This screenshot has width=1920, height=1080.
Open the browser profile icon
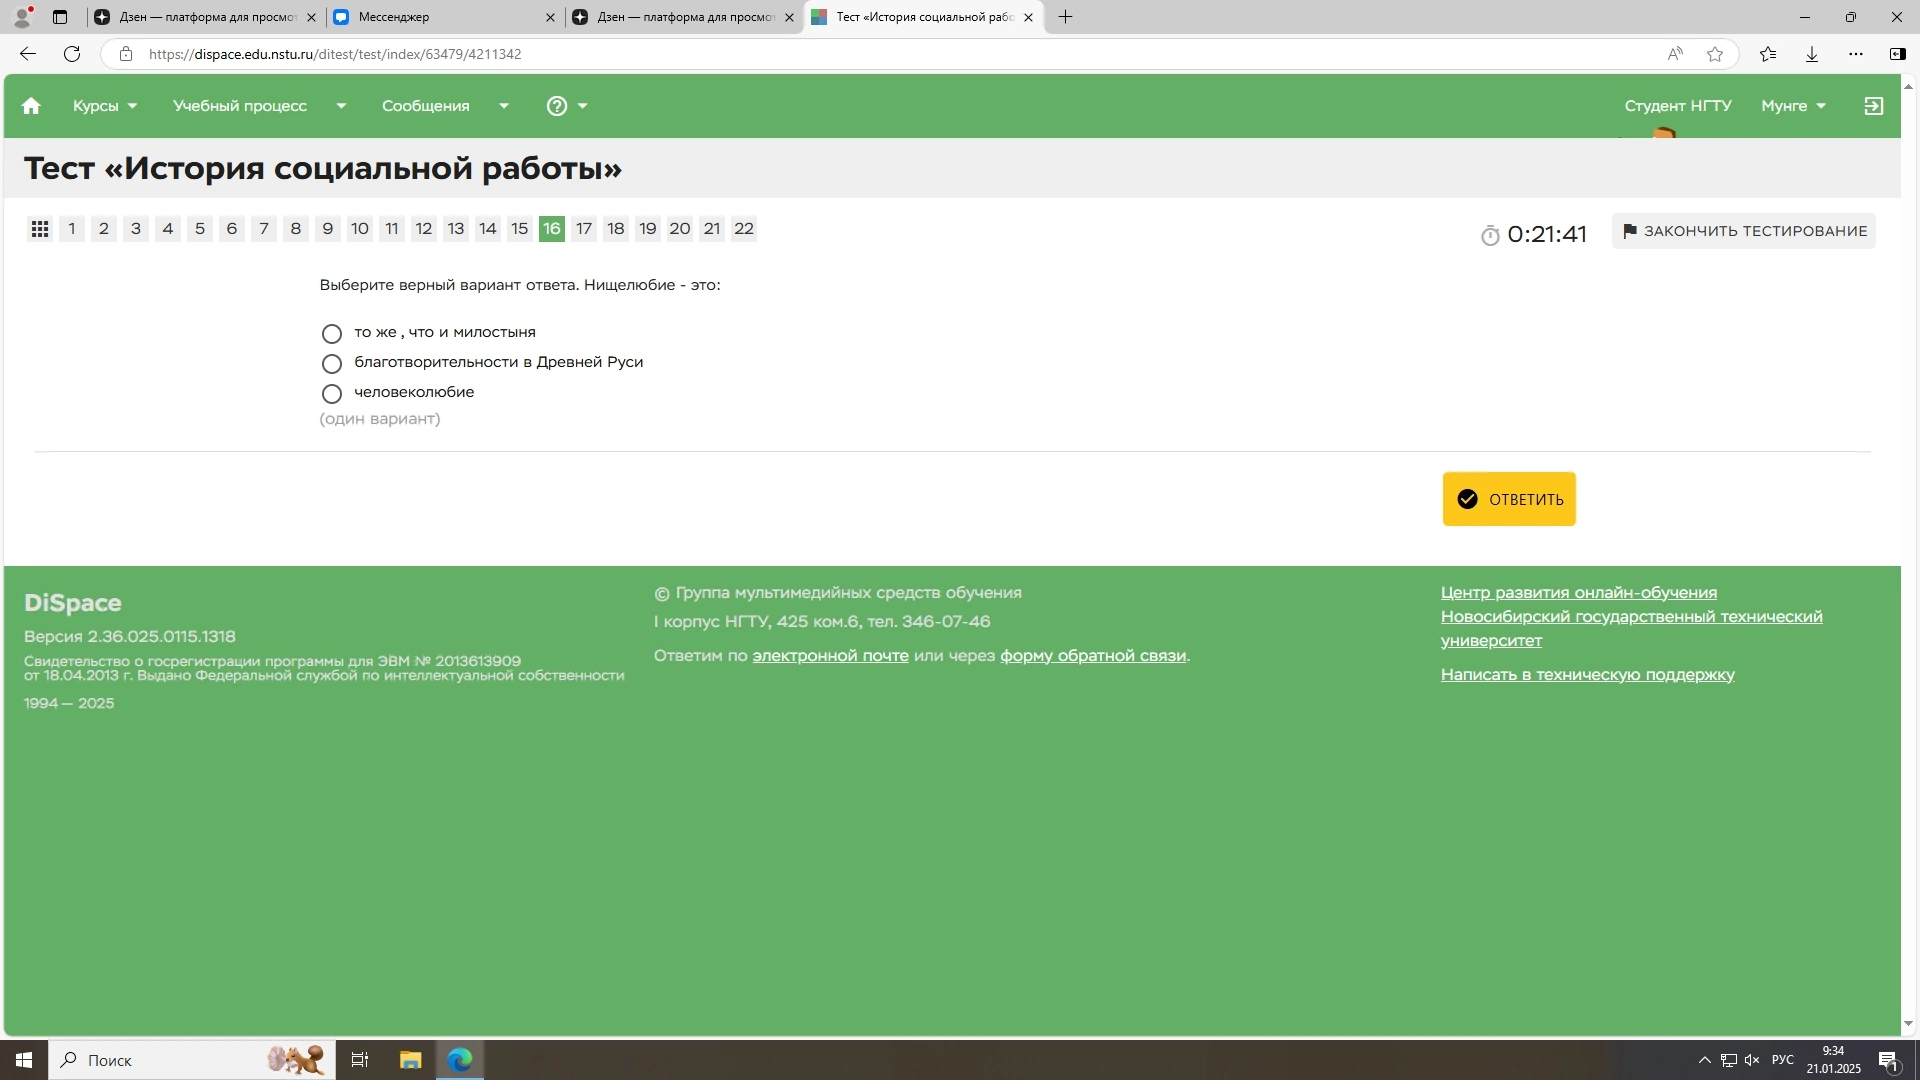[x=22, y=17]
